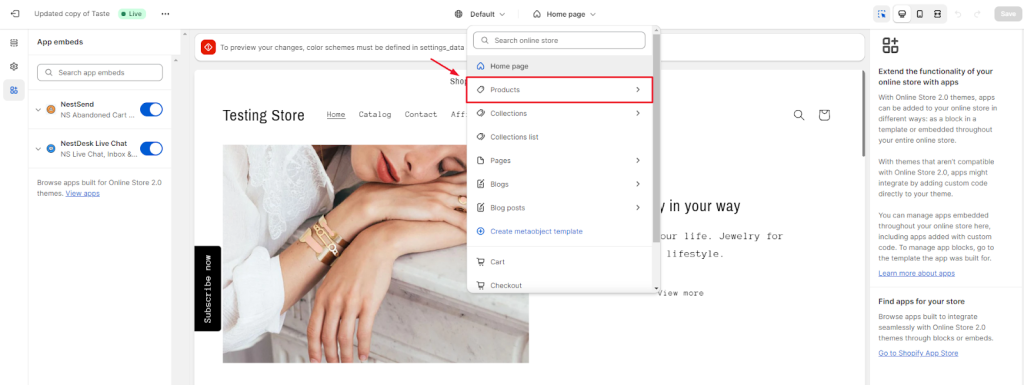This screenshot has width=1024, height=385.
Task: Expand the Products submenu arrow
Action: [638, 89]
